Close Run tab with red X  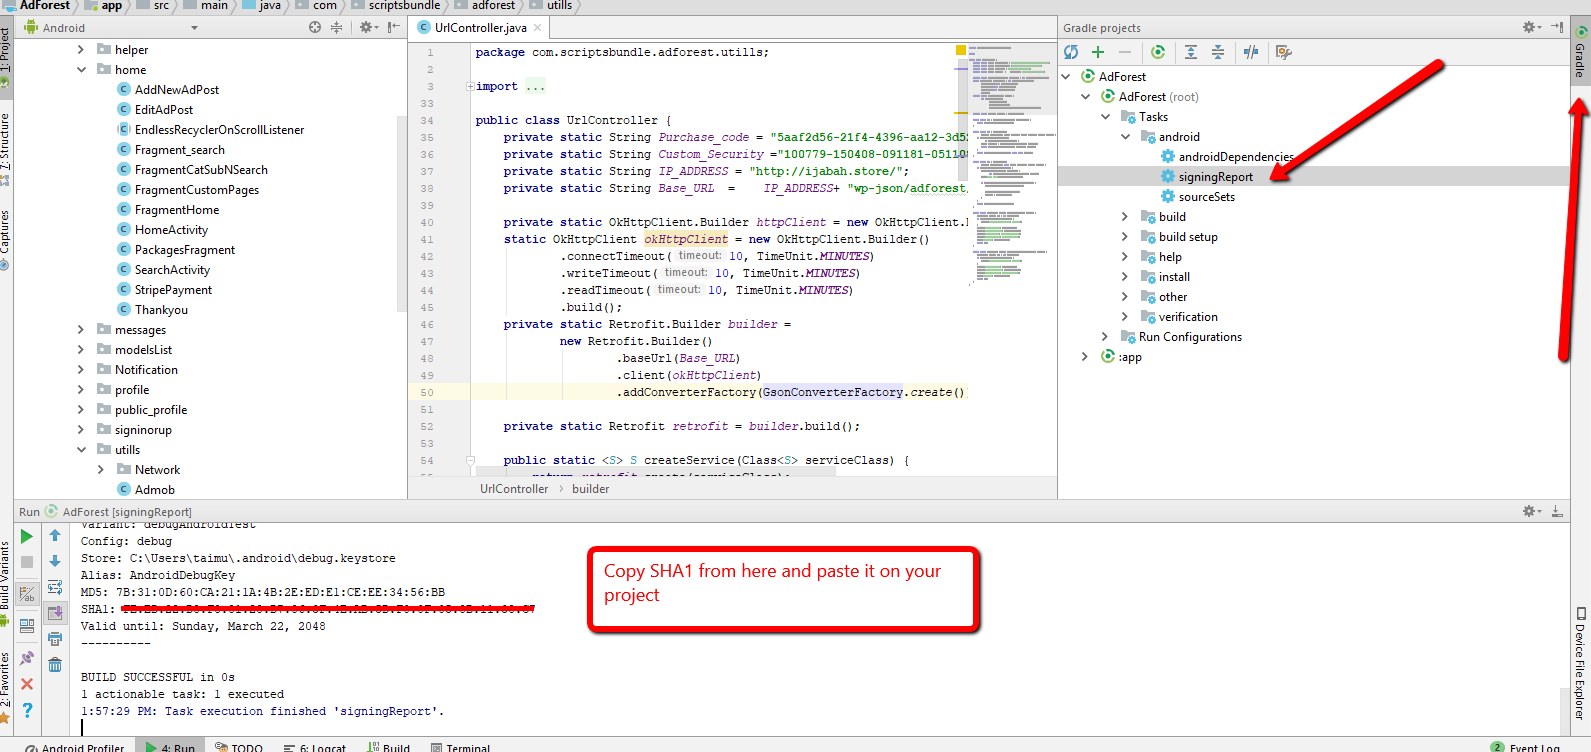[27, 684]
